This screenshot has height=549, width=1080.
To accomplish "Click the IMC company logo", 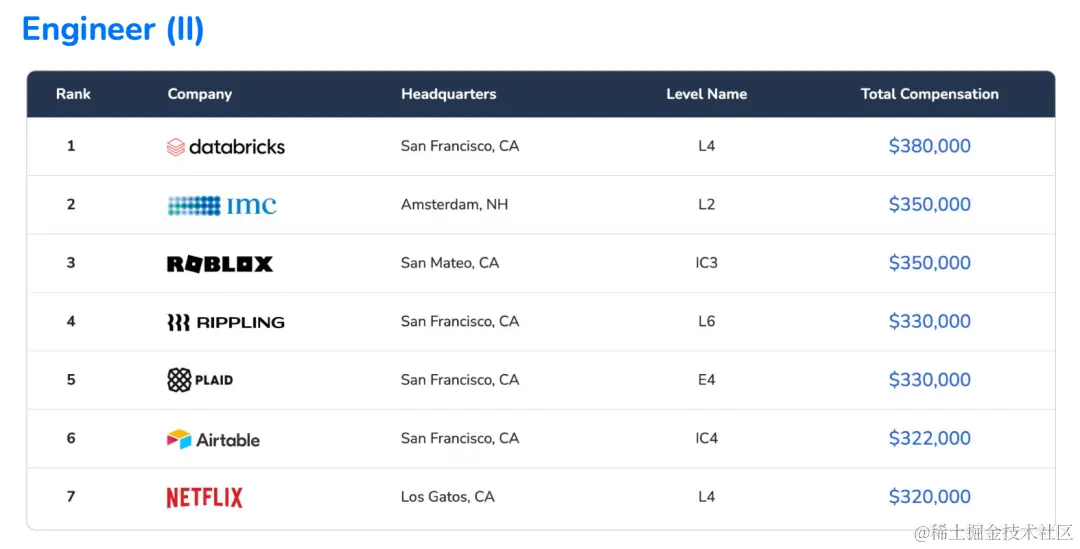I will (x=222, y=205).
